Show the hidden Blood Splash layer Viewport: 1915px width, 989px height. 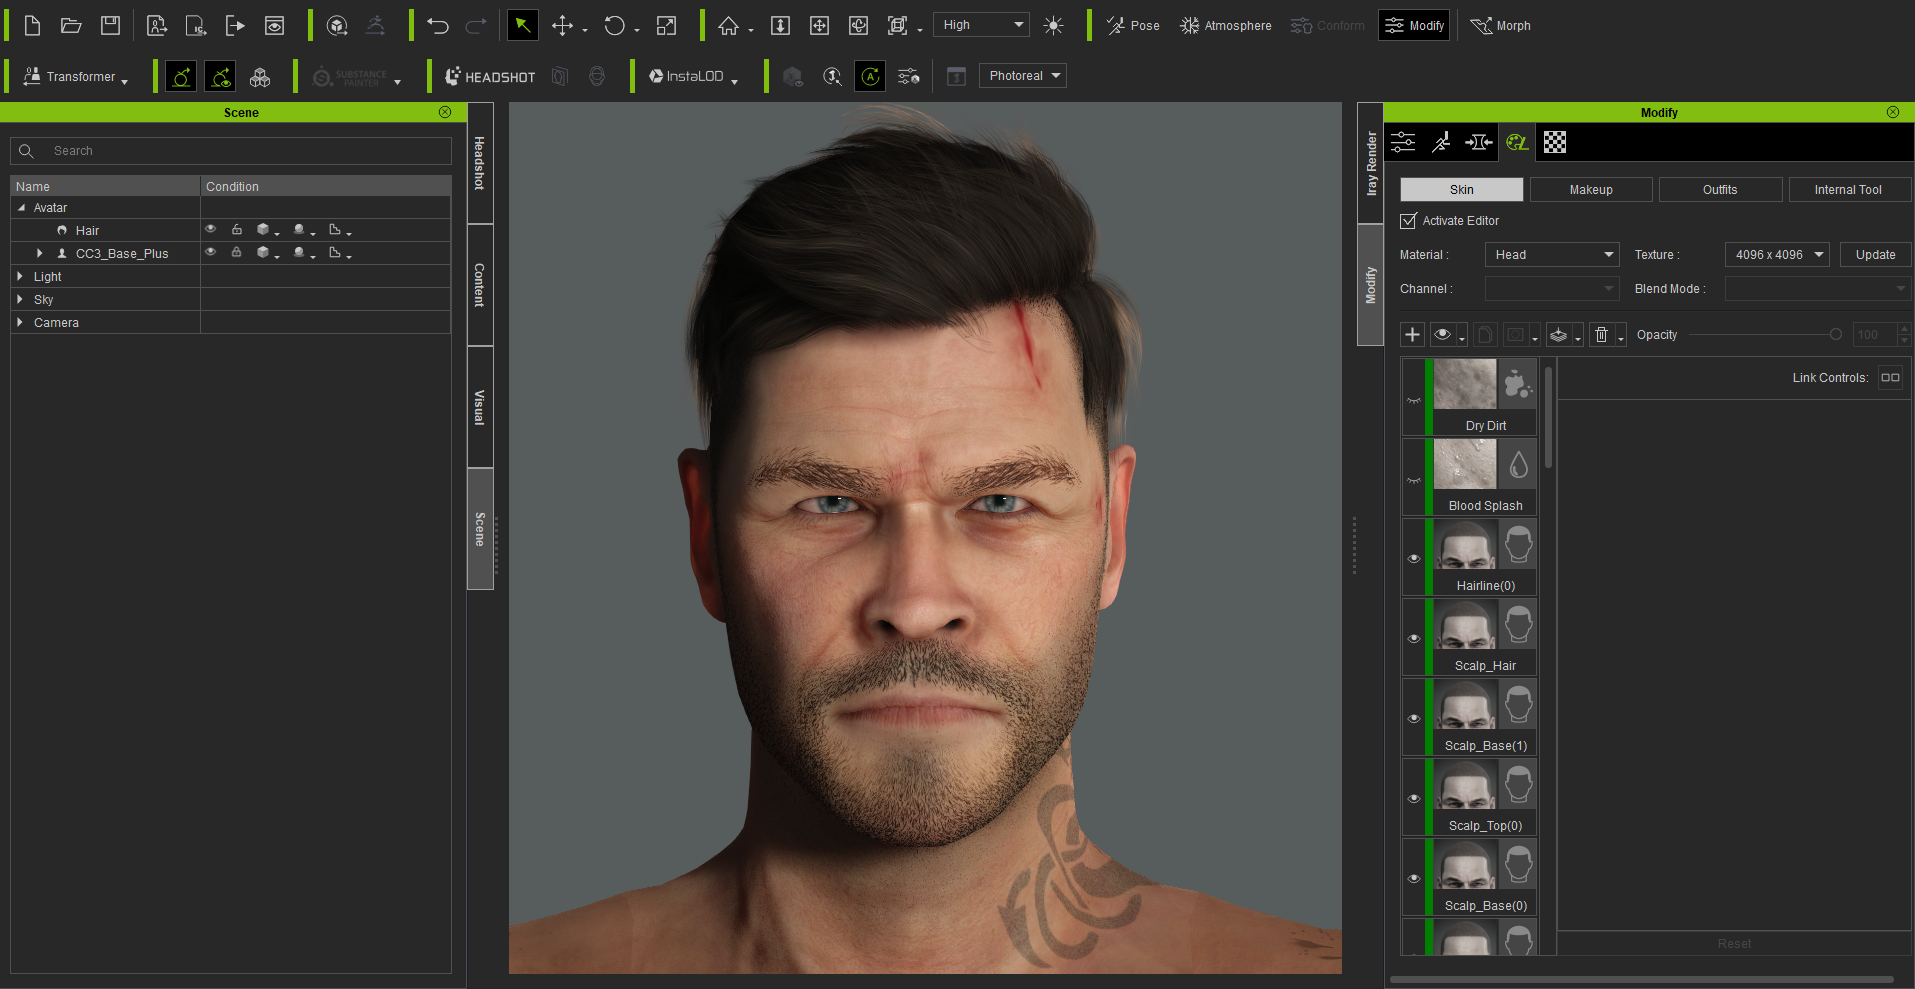(1414, 480)
